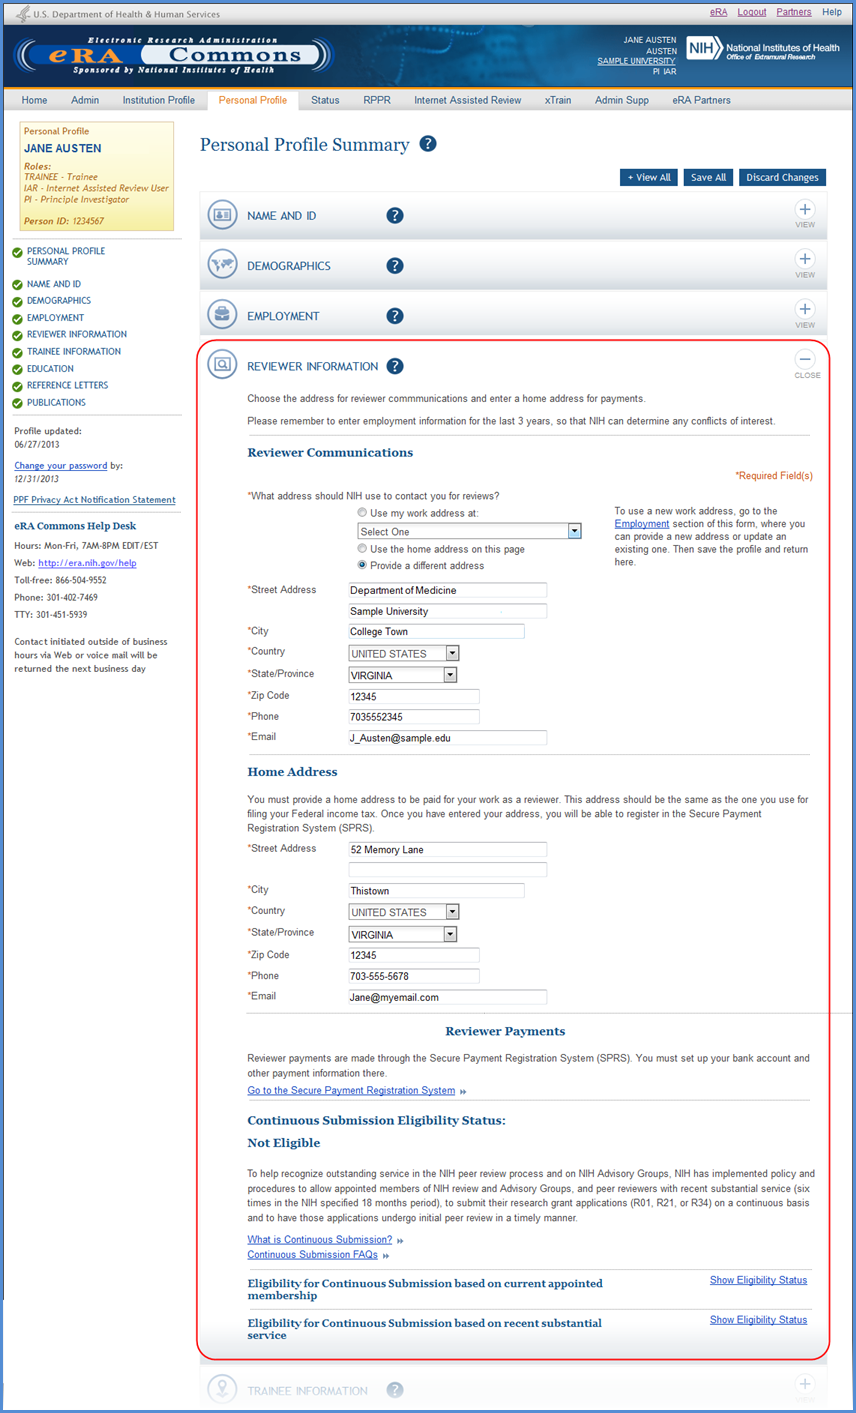
Task: Click green check beside Personal Profile Summary
Action: [18, 253]
